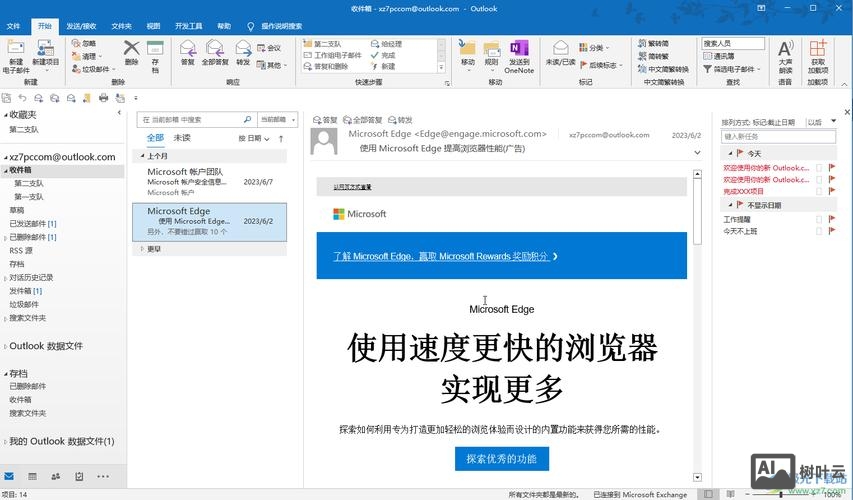This screenshot has width=853, height=500.
Task: Open the 其他 respond dropdown
Action: point(271,65)
